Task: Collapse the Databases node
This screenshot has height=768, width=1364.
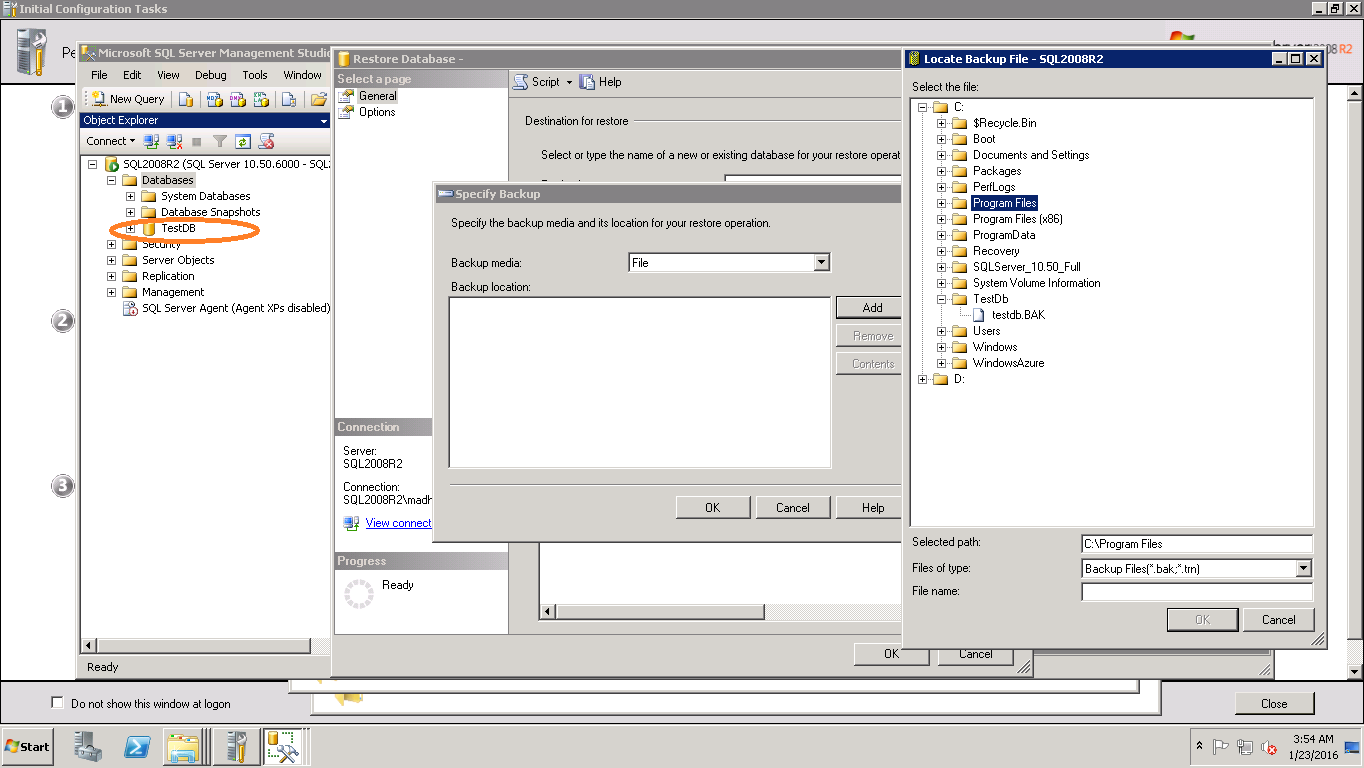Action: [111, 180]
